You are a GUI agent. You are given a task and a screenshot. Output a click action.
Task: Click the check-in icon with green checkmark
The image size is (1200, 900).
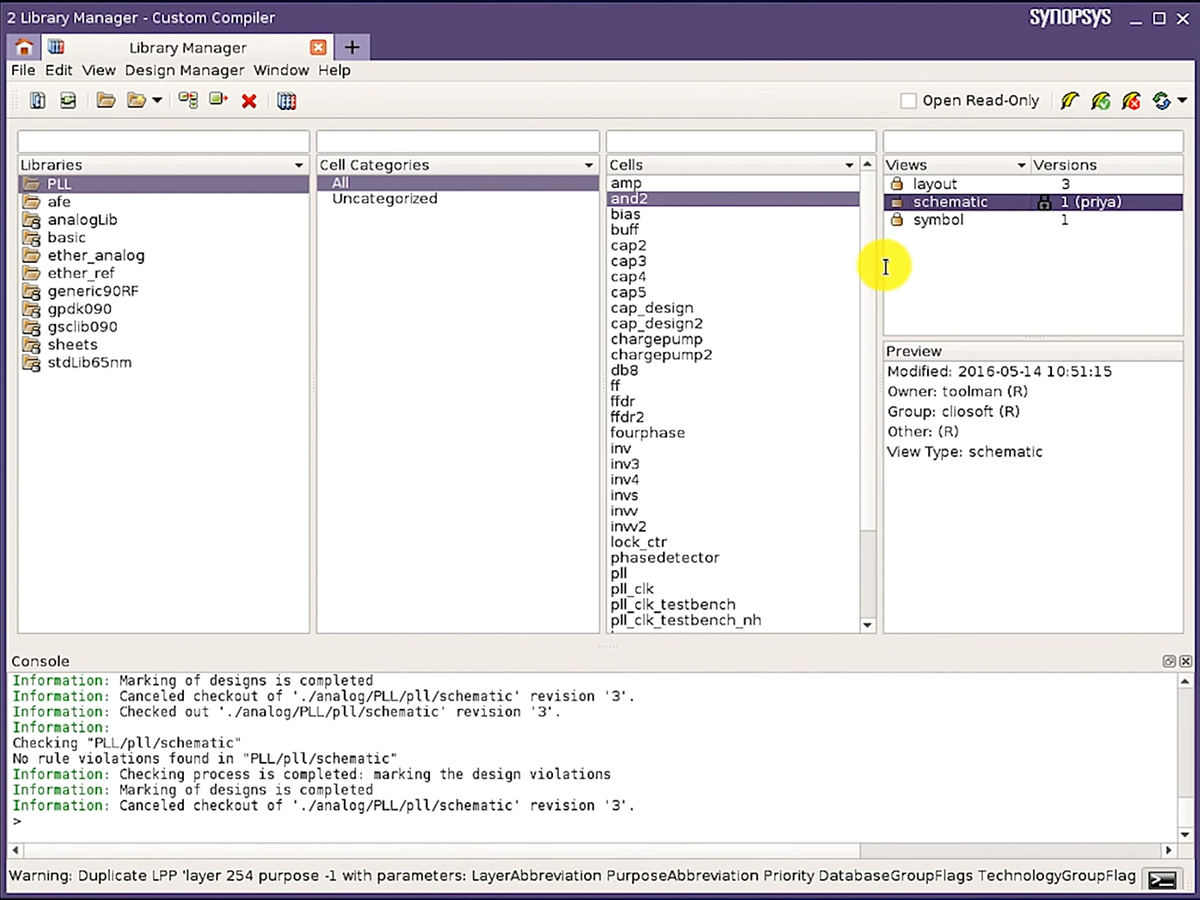[1100, 100]
